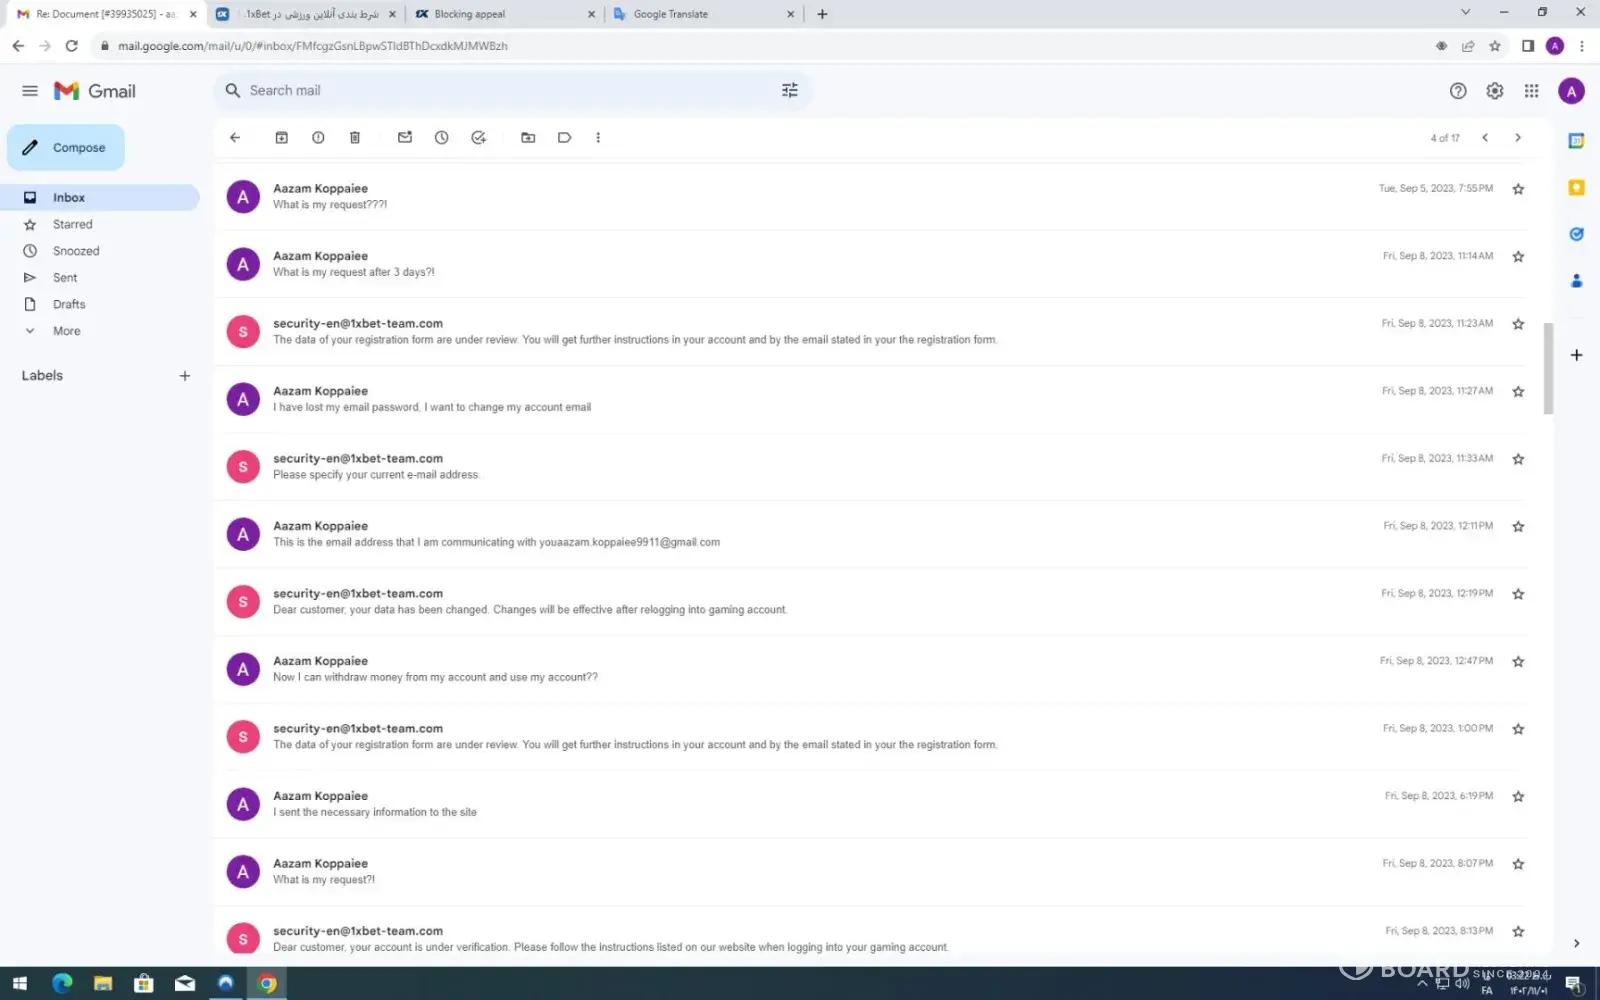Snooze this conversation using clock icon

(x=441, y=138)
